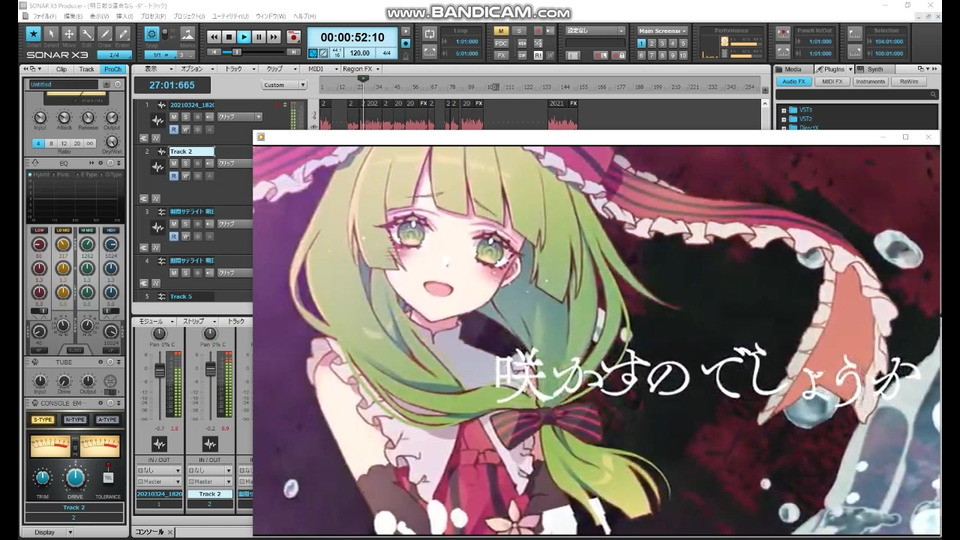960x540 pixels.
Task: Toggle the mix module Mute (M) button
Action: (x=501, y=31)
